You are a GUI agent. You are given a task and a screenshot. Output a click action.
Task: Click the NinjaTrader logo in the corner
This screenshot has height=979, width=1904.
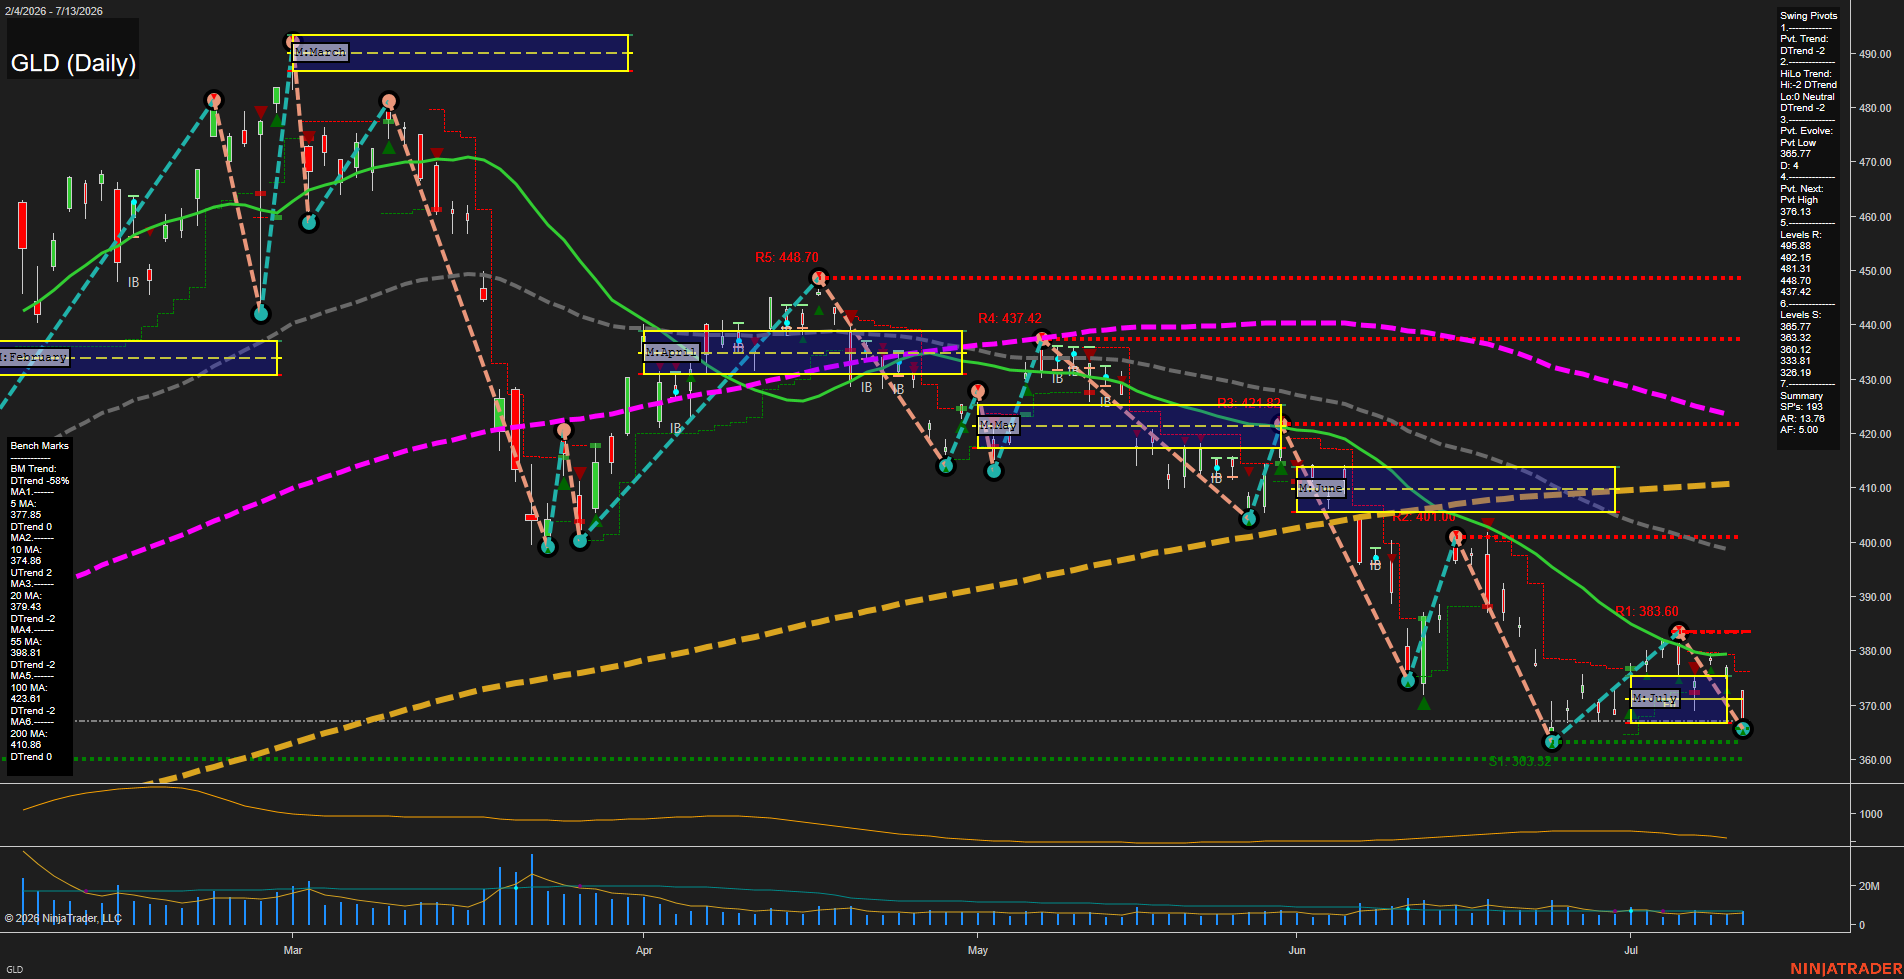coord(1846,968)
